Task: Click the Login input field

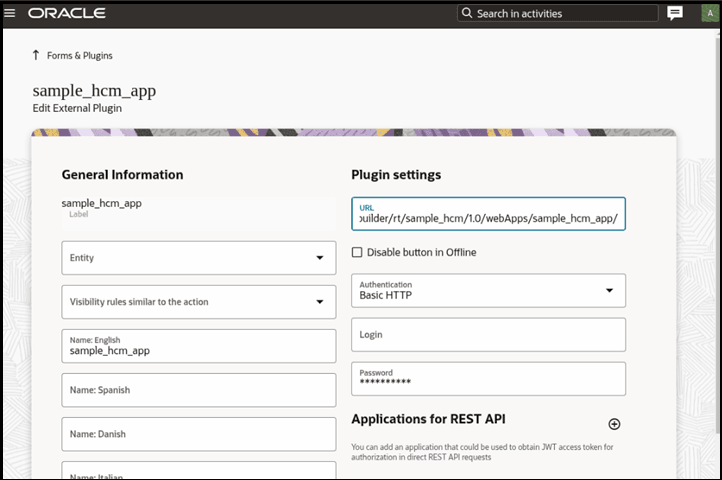Action: [489, 335]
